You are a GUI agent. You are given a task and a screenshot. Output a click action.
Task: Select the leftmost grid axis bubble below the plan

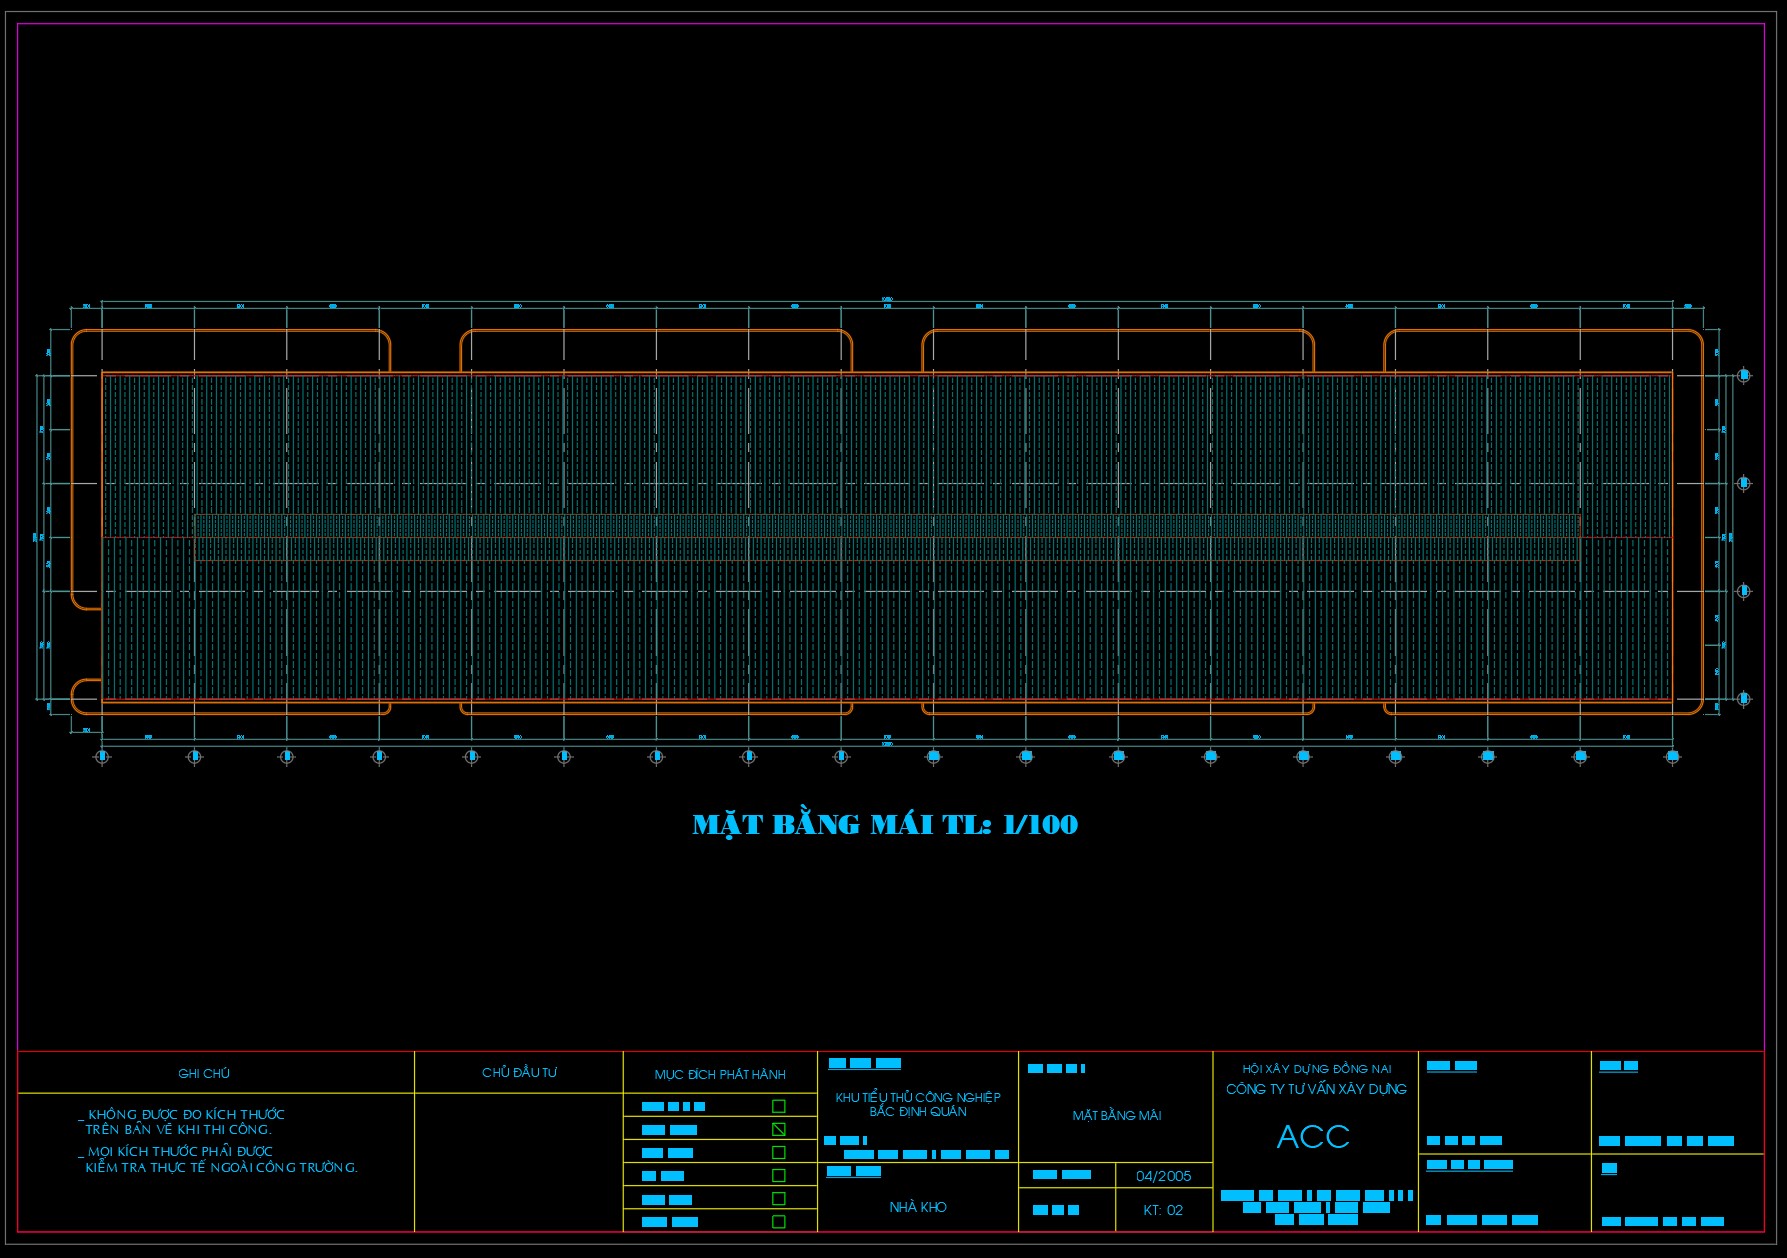102,757
